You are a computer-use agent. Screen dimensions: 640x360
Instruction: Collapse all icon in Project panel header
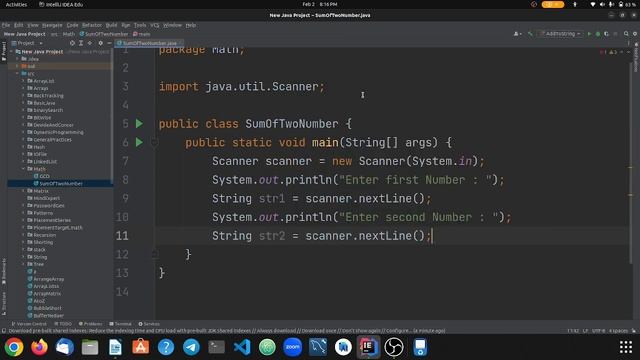tap(90, 43)
